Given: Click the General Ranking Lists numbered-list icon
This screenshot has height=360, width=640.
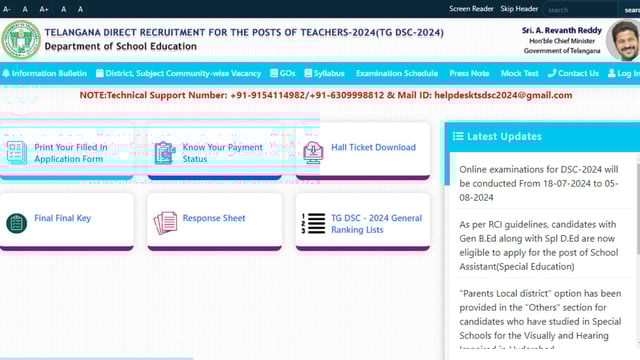Looking at the screenshot, I should [313, 223].
